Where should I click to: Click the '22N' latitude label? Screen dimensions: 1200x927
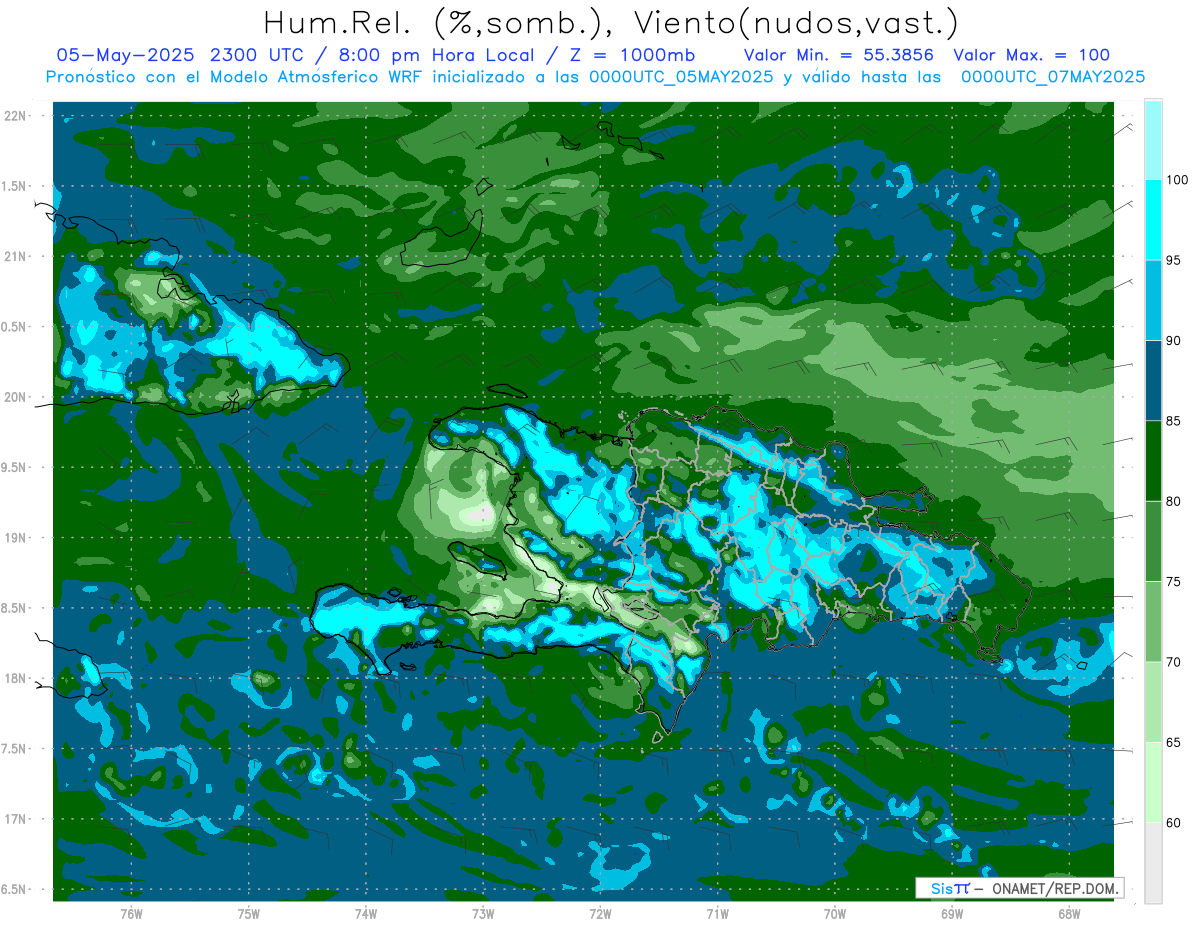coord(16,115)
